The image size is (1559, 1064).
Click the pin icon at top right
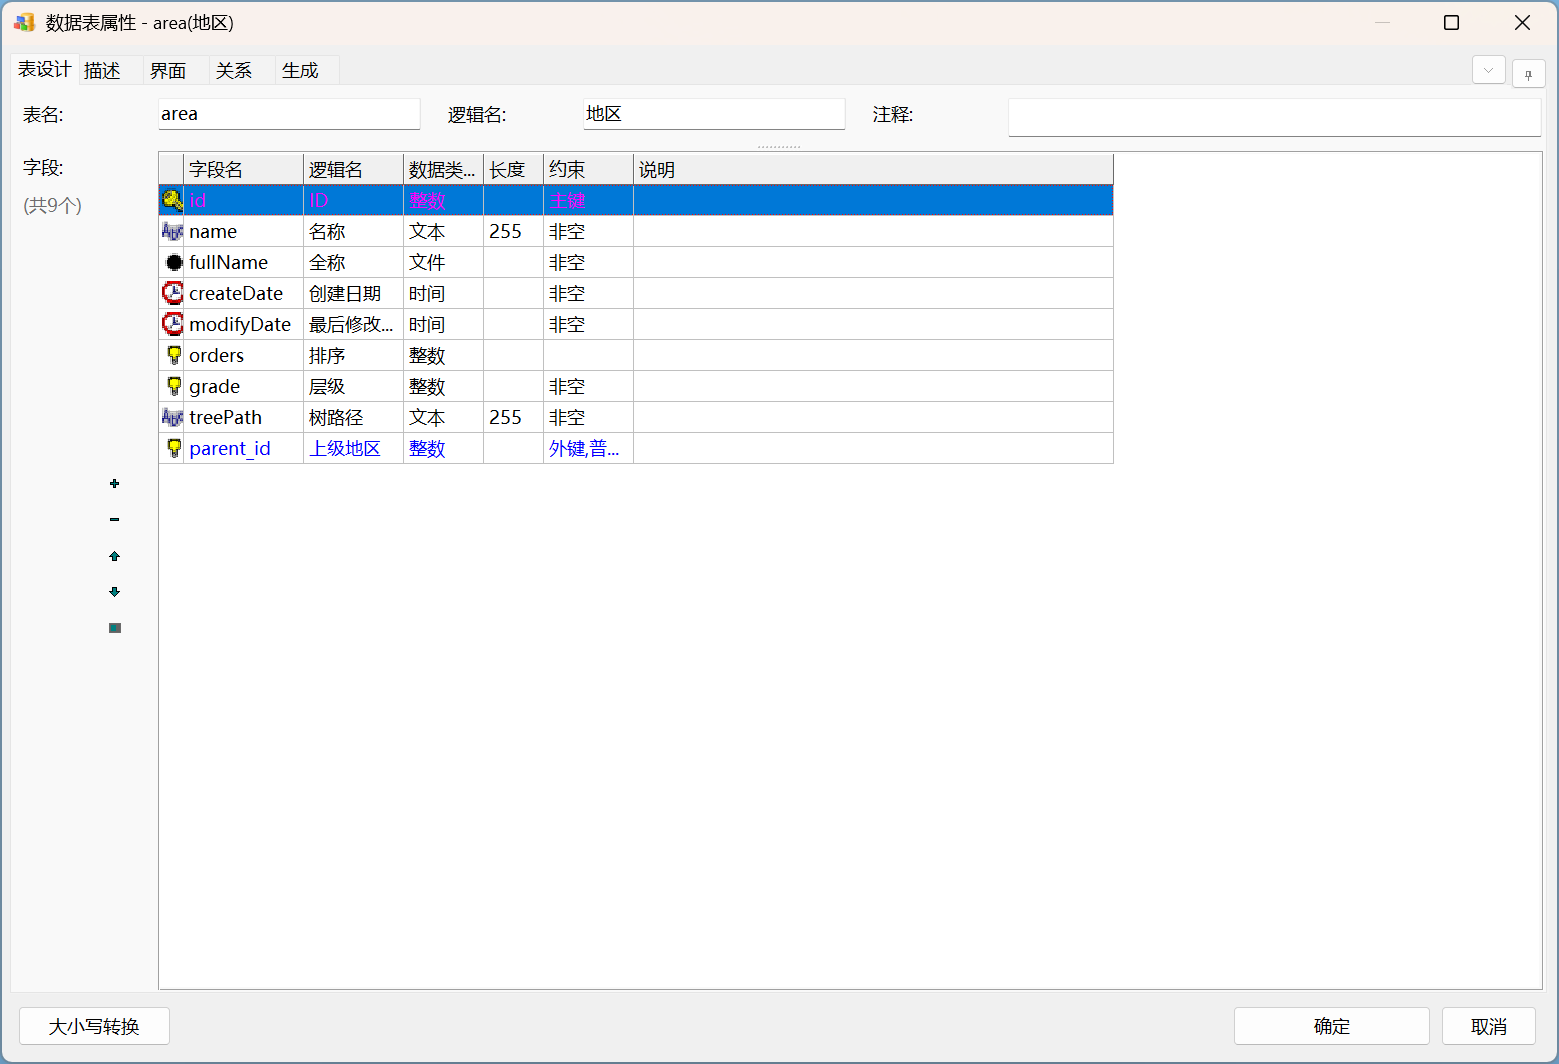point(1528,73)
